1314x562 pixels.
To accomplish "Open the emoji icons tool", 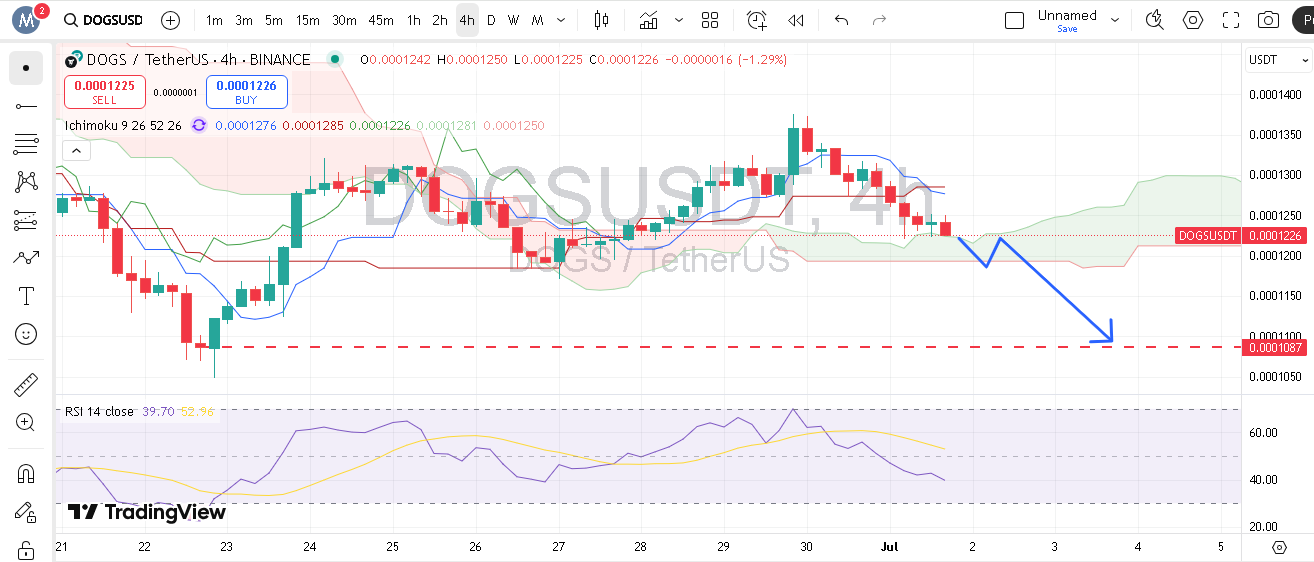I will coord(26,334).
